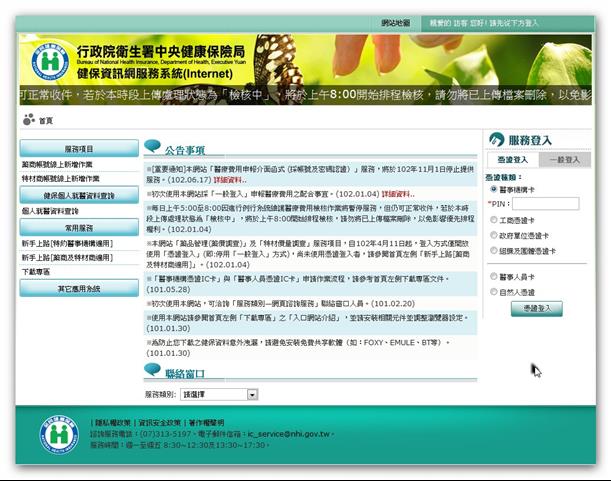
Task: Open the 下載專區 sidebar link
Action: (x=37, y=272)
